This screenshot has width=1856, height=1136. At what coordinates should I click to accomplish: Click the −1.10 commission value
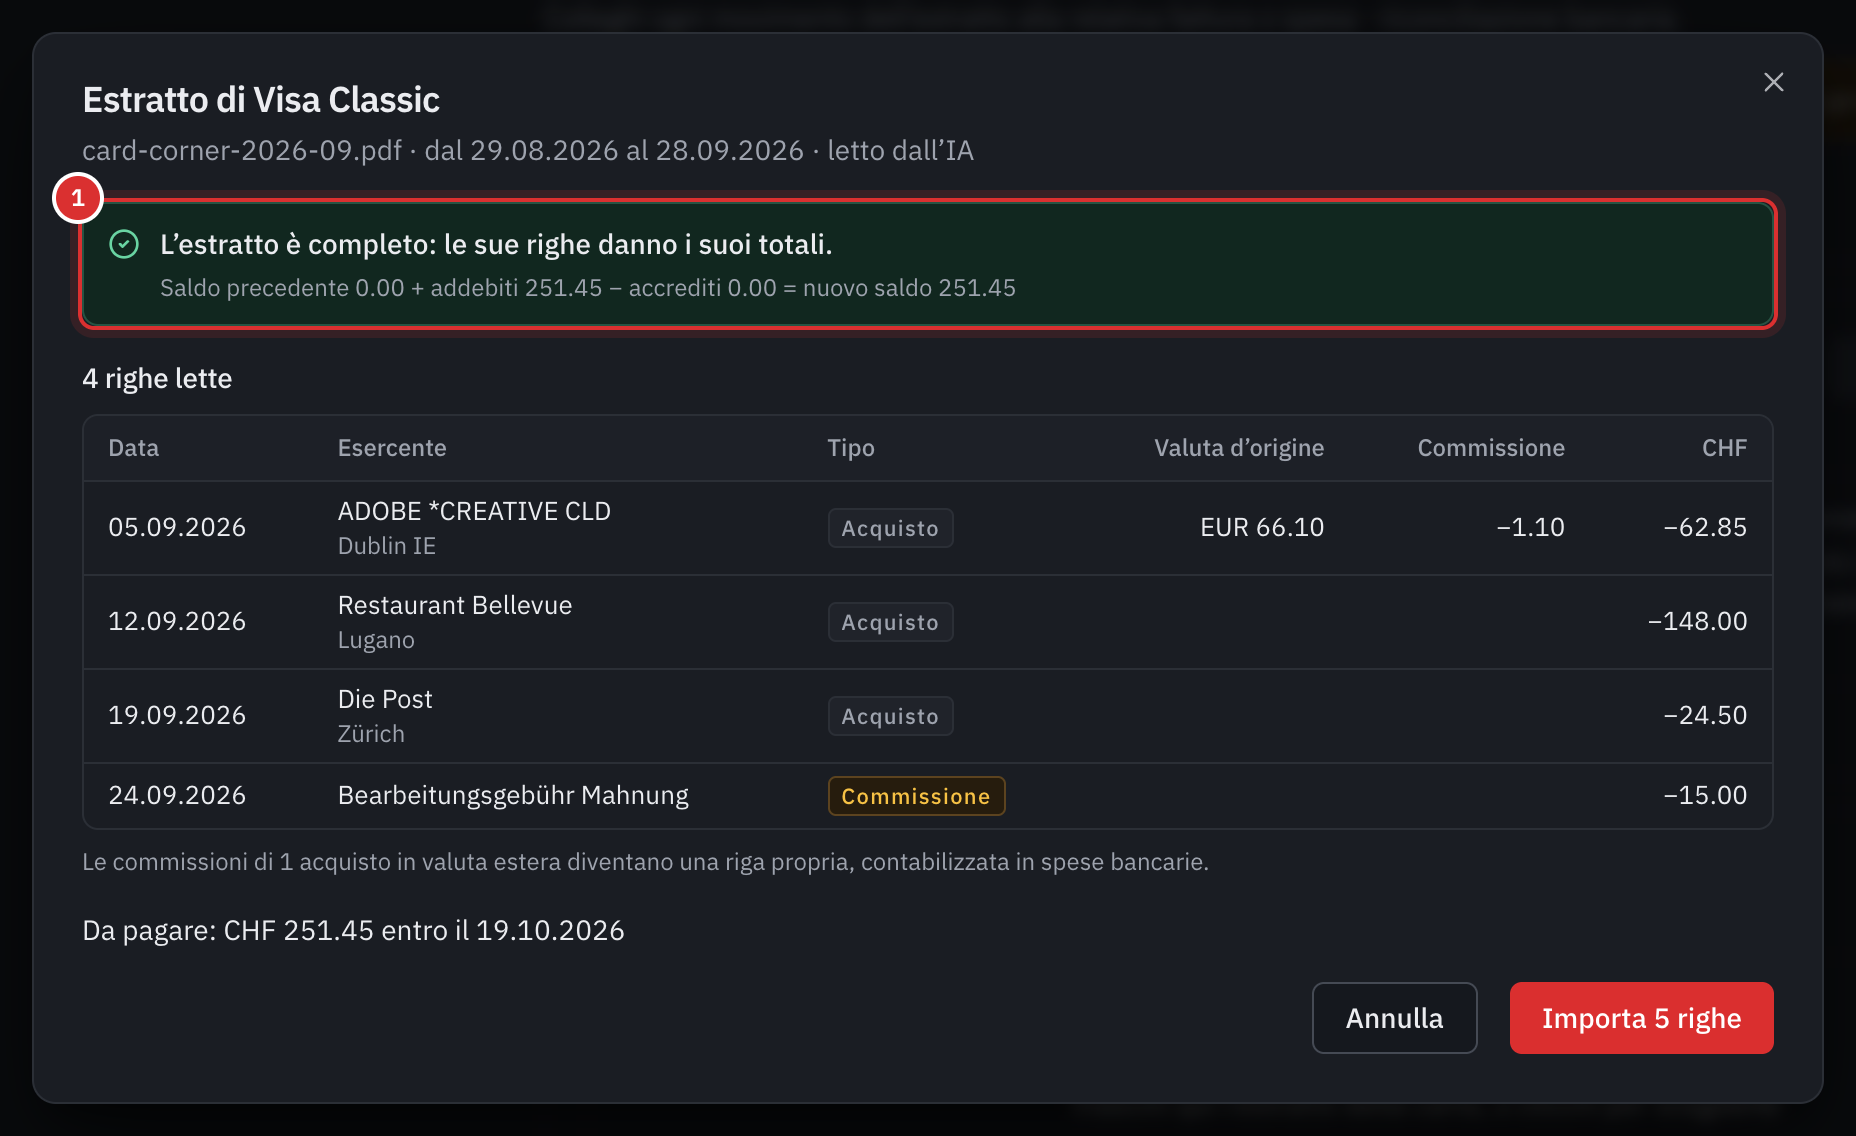(x=1530, y=527)
